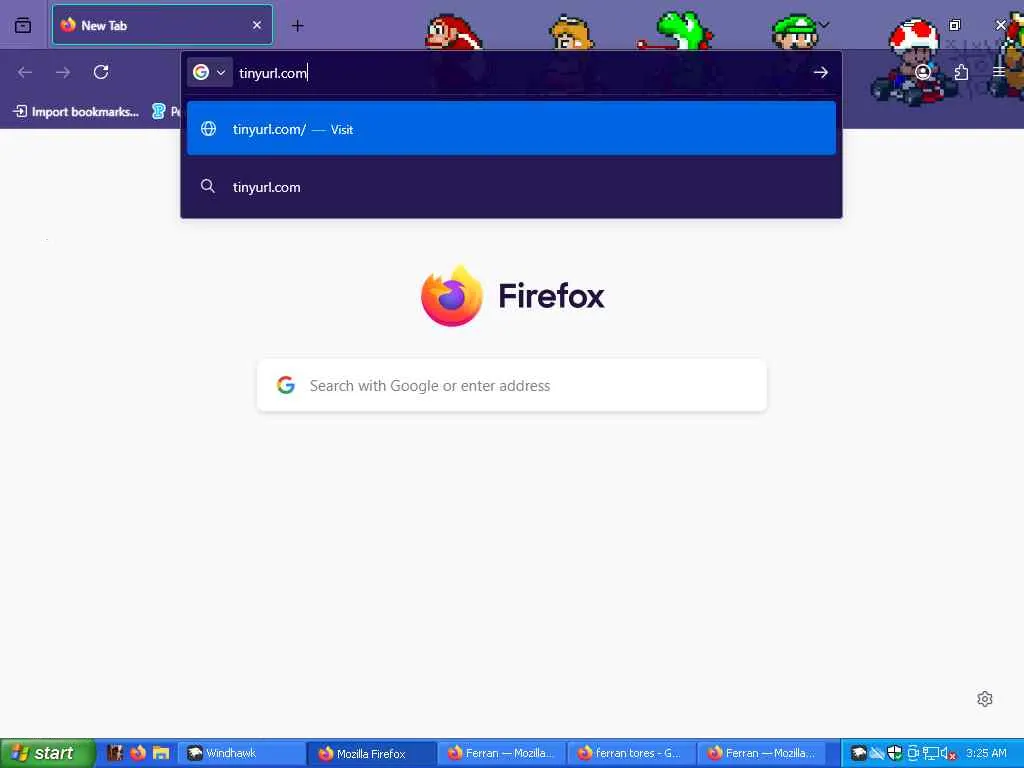Open the search engine selector dropdown
Image resolution: width=1024 pixels, height=768 pixels.
tap(209, 72)
